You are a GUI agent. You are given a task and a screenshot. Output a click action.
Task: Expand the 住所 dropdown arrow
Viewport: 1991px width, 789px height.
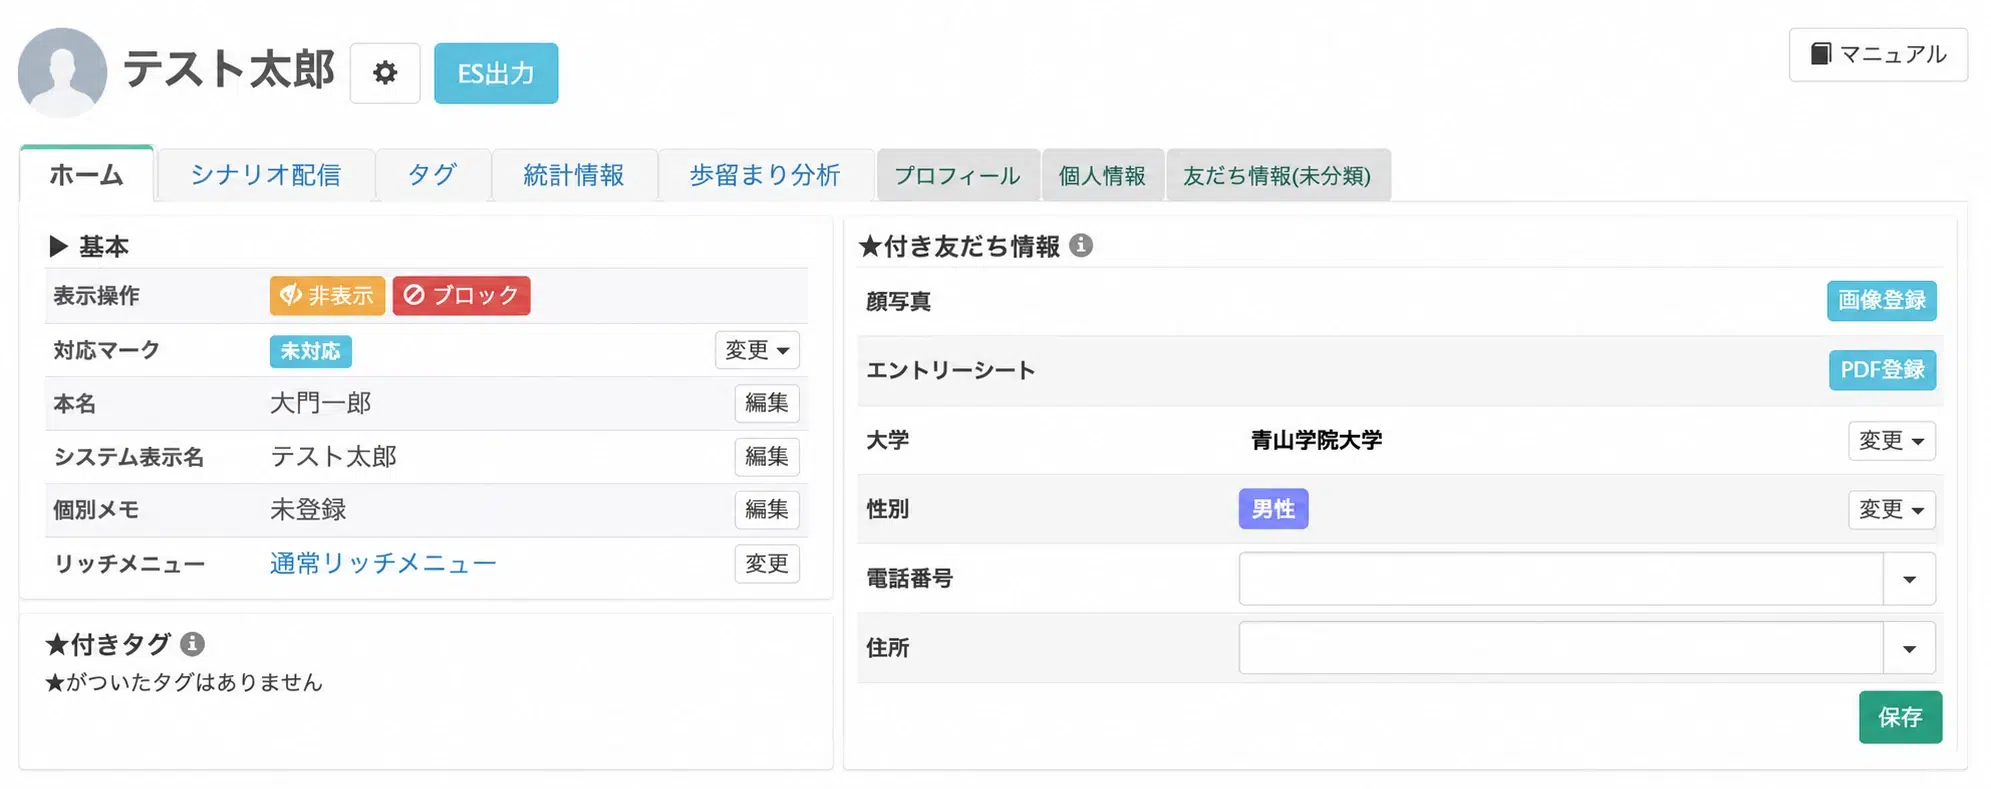(x=1910, y=648)
